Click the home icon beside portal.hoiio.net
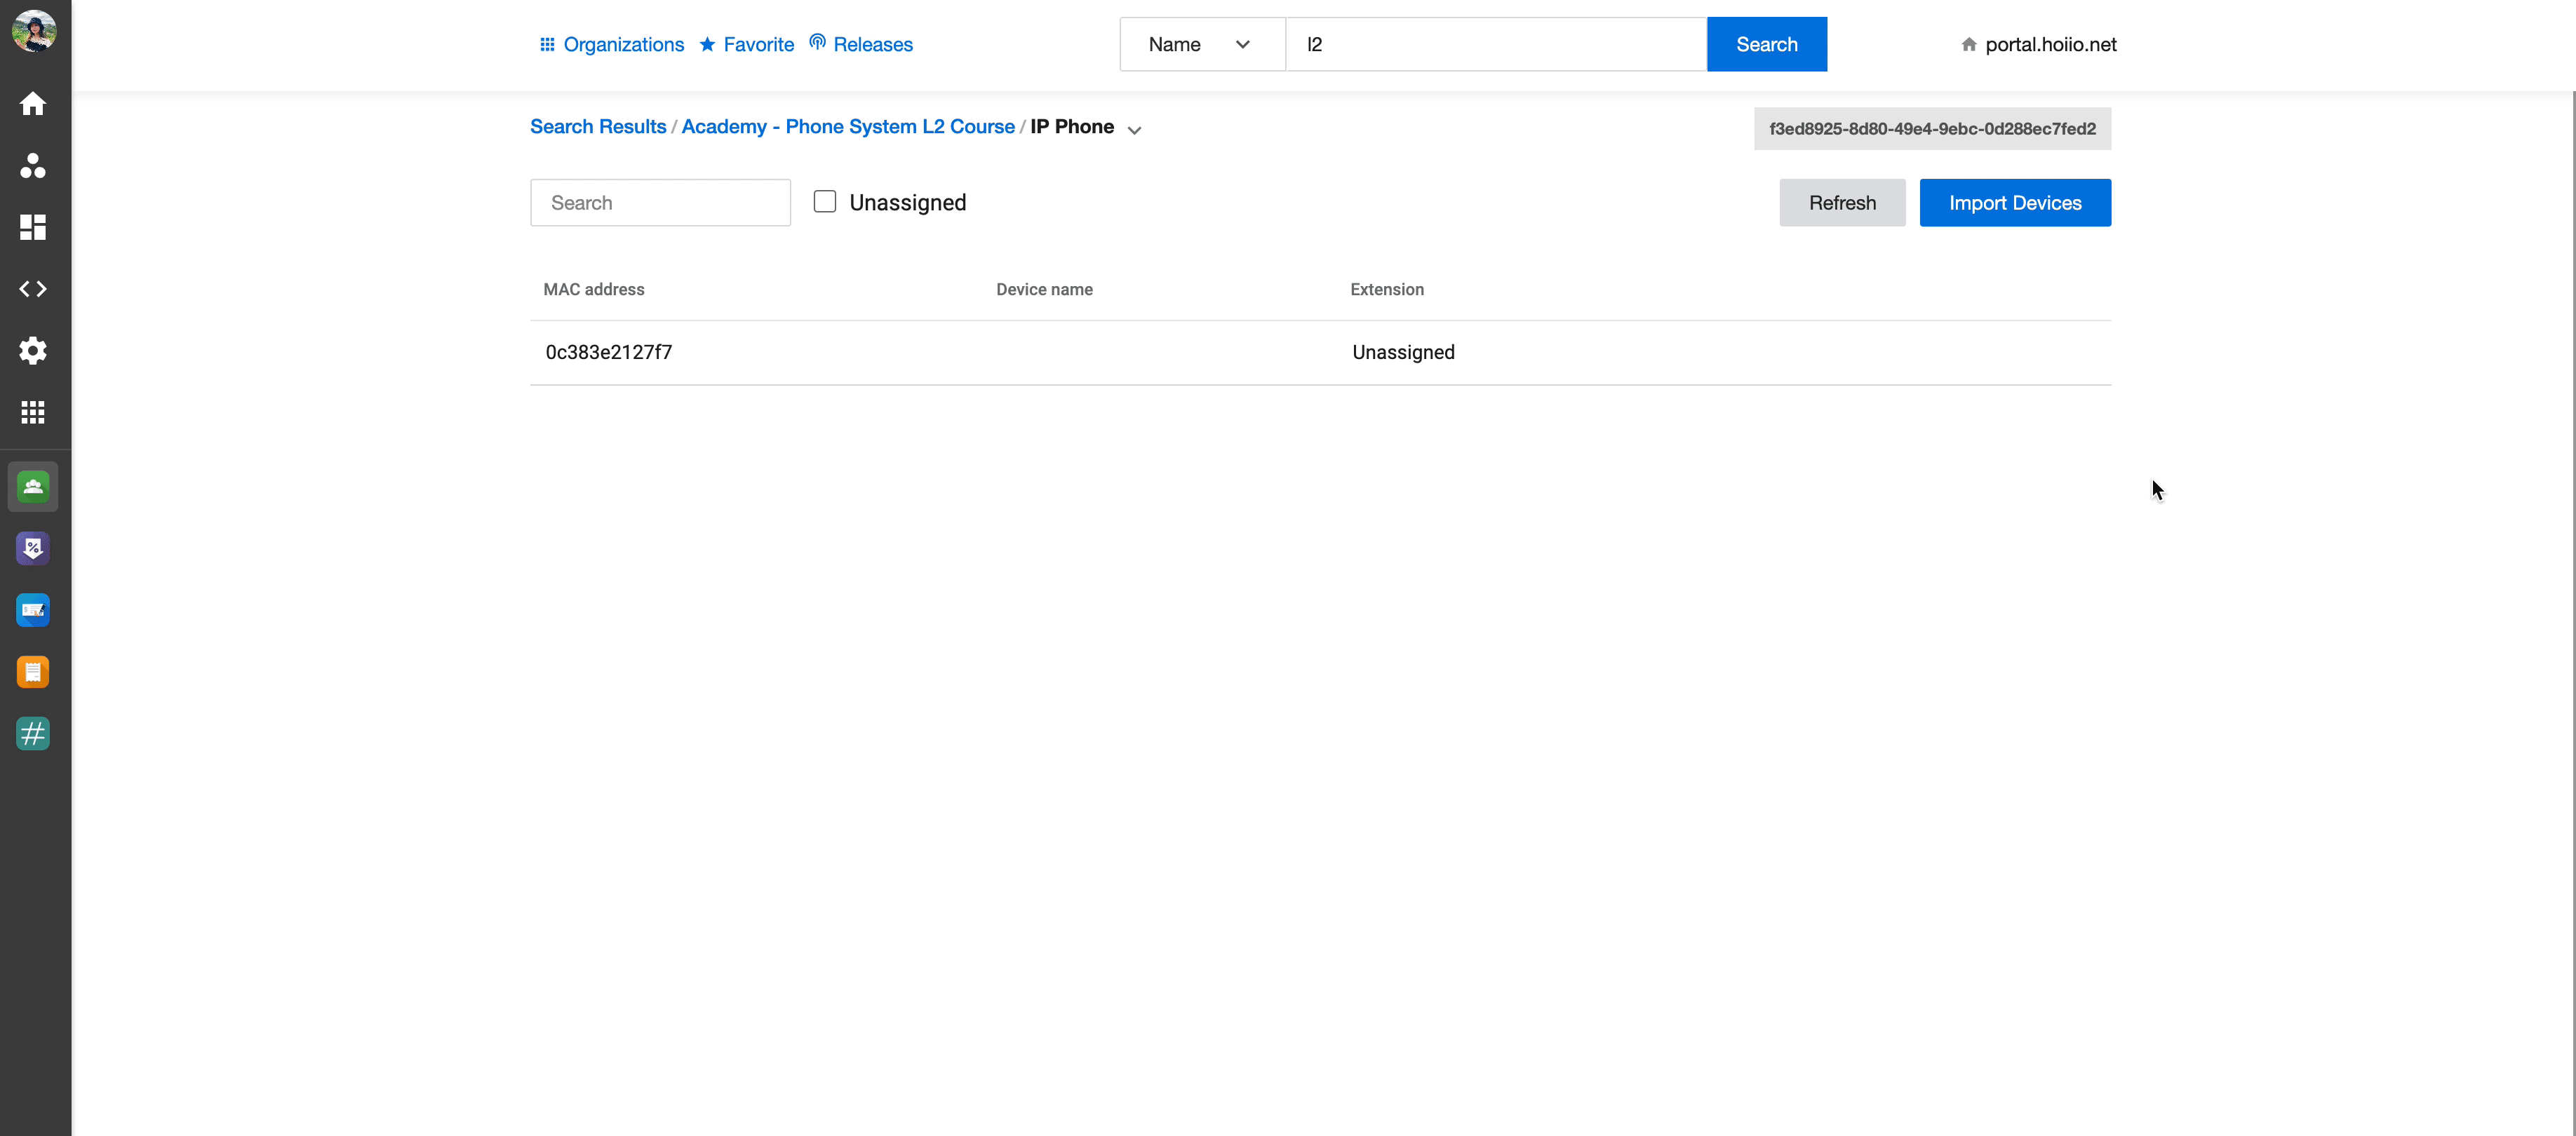This screenshot has width=2576, height=1136. [1969, 44]
